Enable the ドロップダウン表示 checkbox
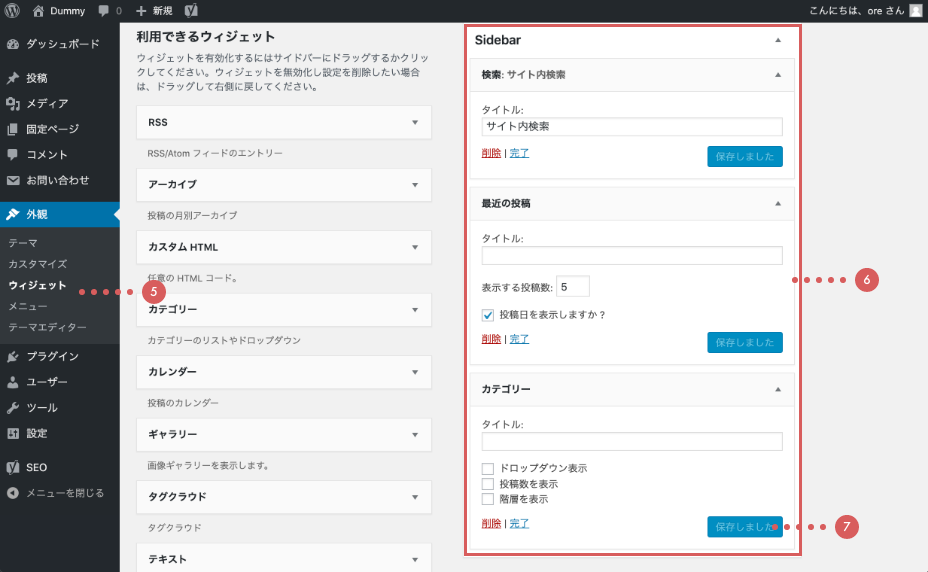Image resolution: width=928 pixels, height=572 pixels. coord(488,468)
